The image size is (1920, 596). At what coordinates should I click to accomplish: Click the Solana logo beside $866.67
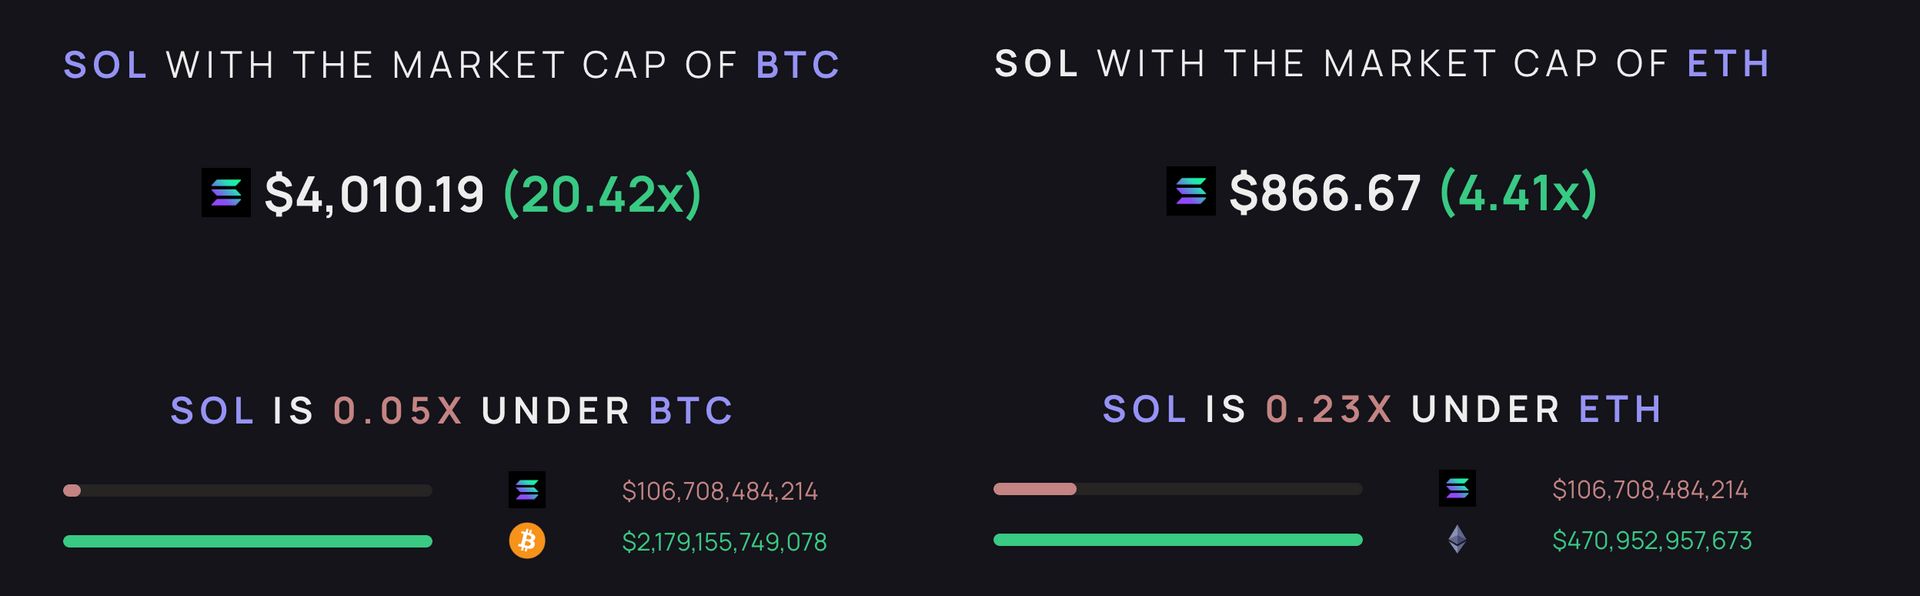click(1191, 191)
